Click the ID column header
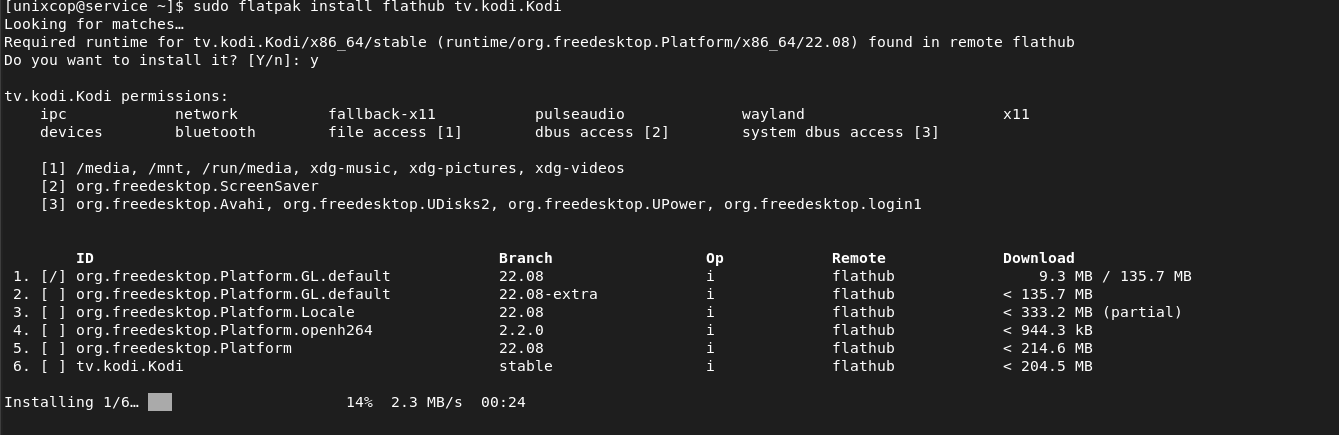The width and height of the screenshot is (1339, 435). click(x=85, y=258)
